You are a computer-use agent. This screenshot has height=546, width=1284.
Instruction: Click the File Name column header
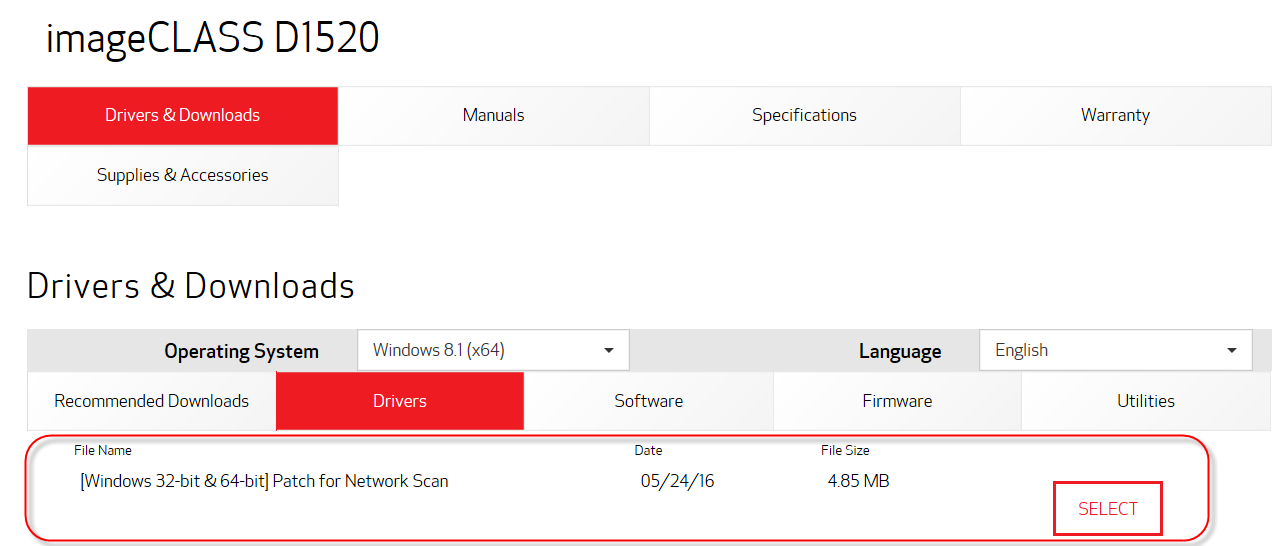tap(103, 451)
